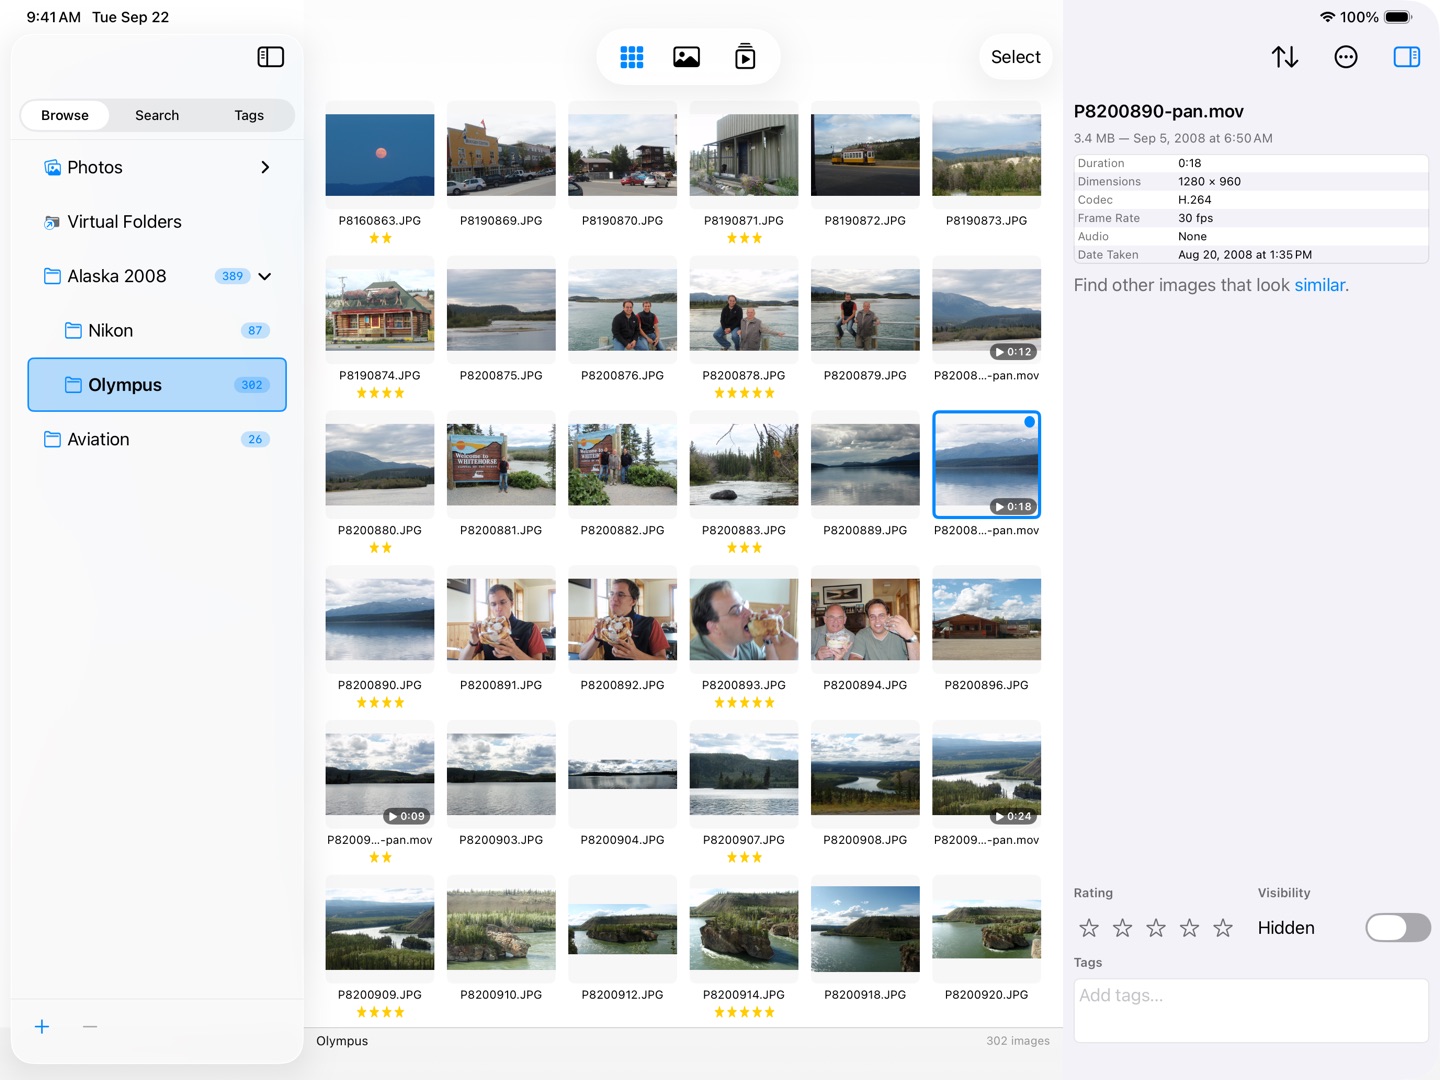Open slideshow playback icon
Viewport: 1440px width, 1080px height.
[x=745, y=57]
